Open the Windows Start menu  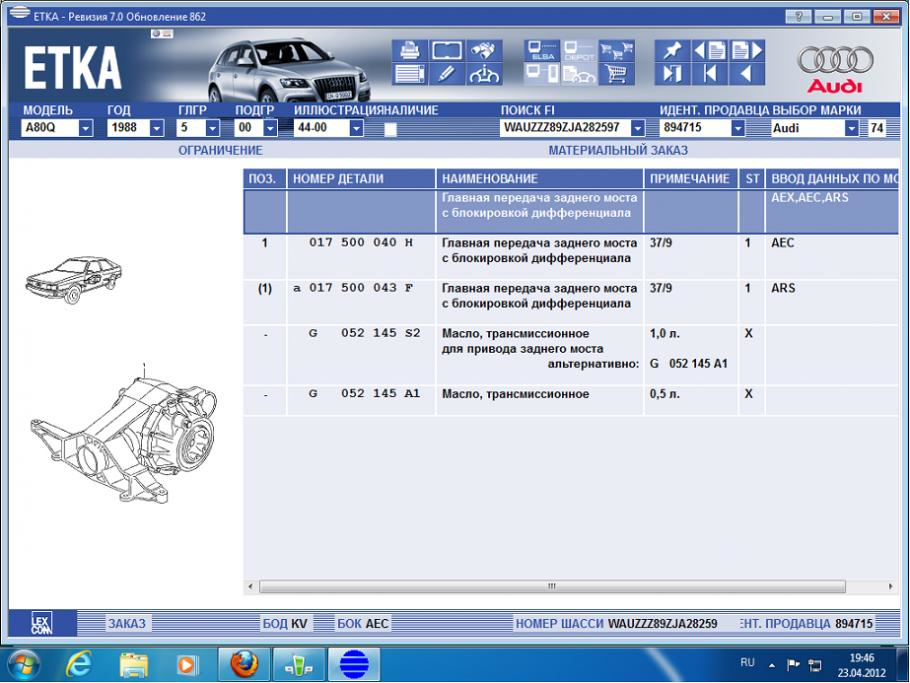pos(24,664)
